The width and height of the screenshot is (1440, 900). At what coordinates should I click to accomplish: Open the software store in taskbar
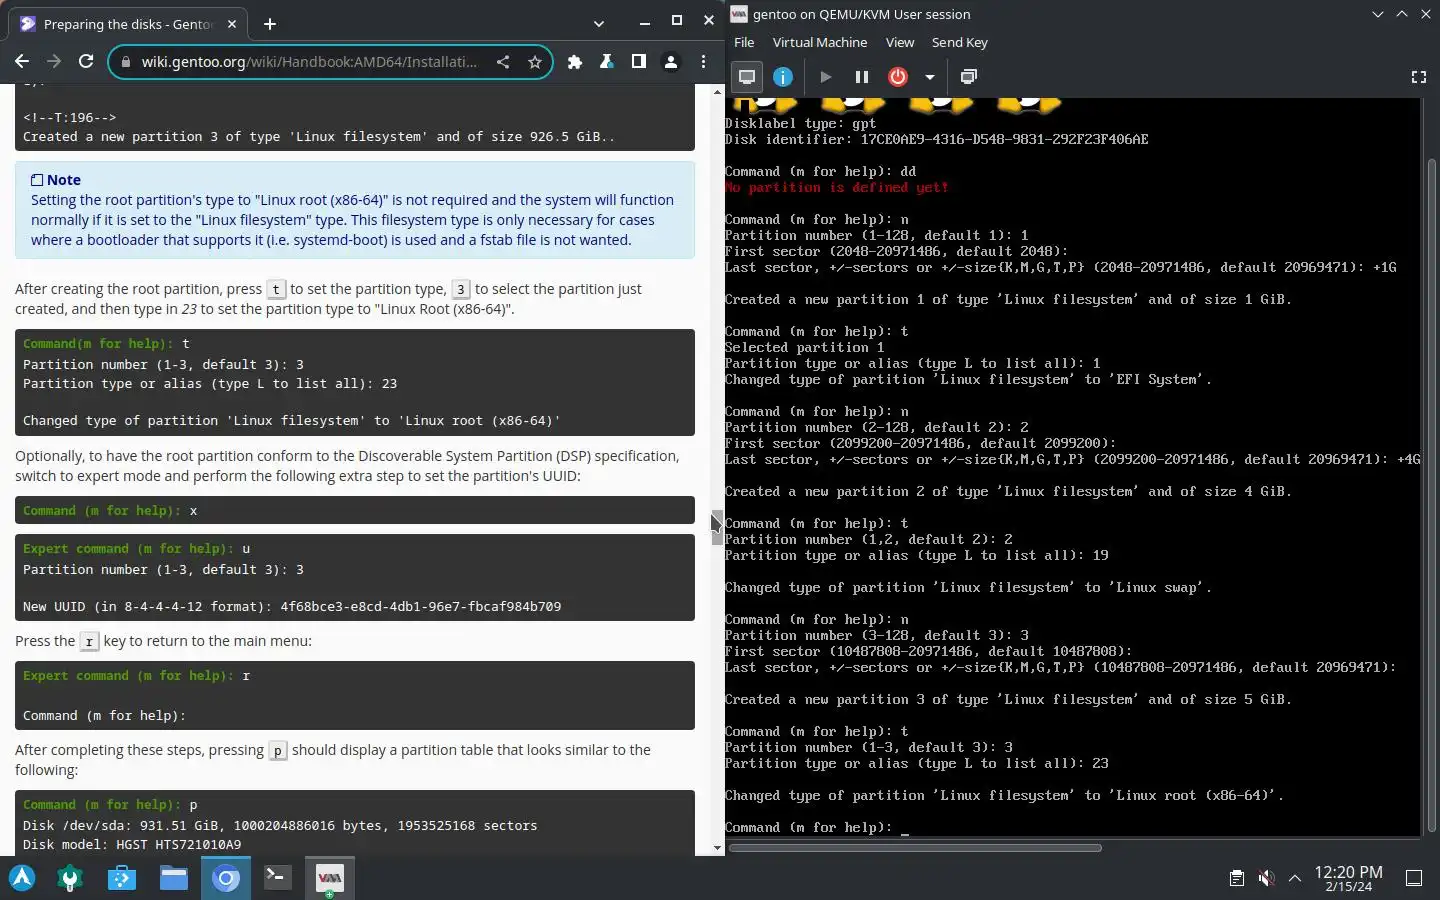122,878
